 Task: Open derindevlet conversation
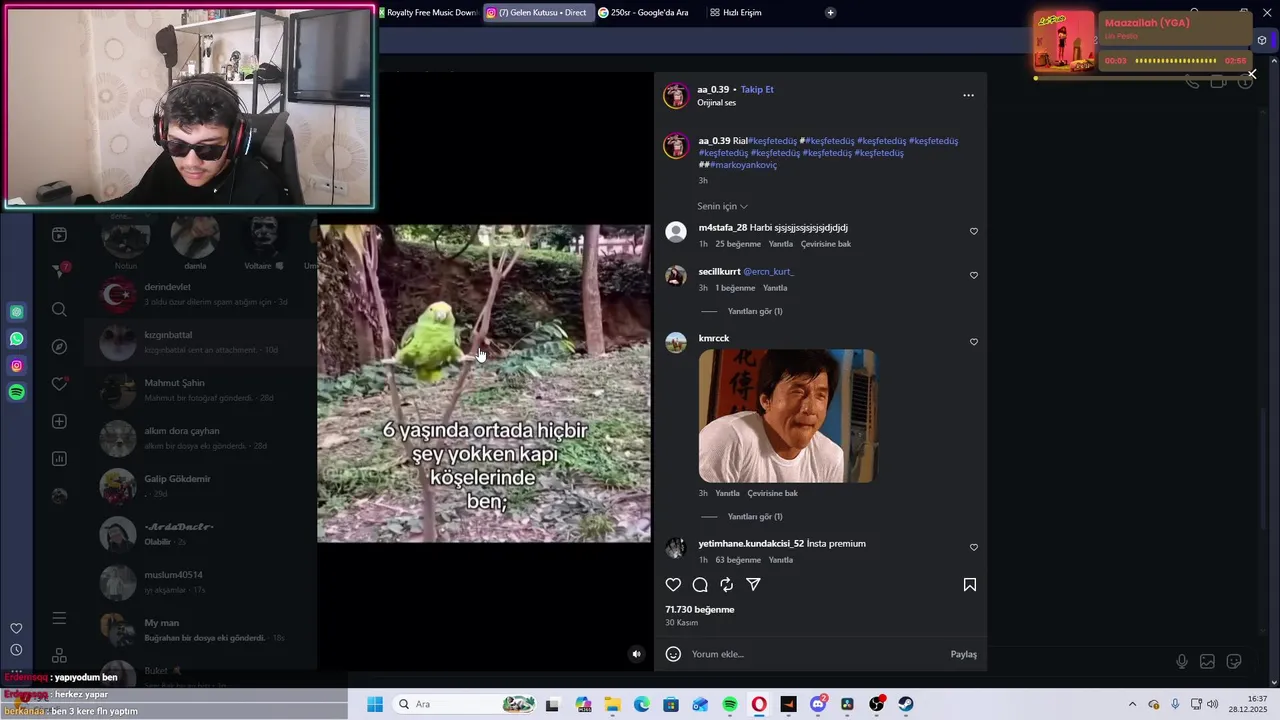point(200,294)
